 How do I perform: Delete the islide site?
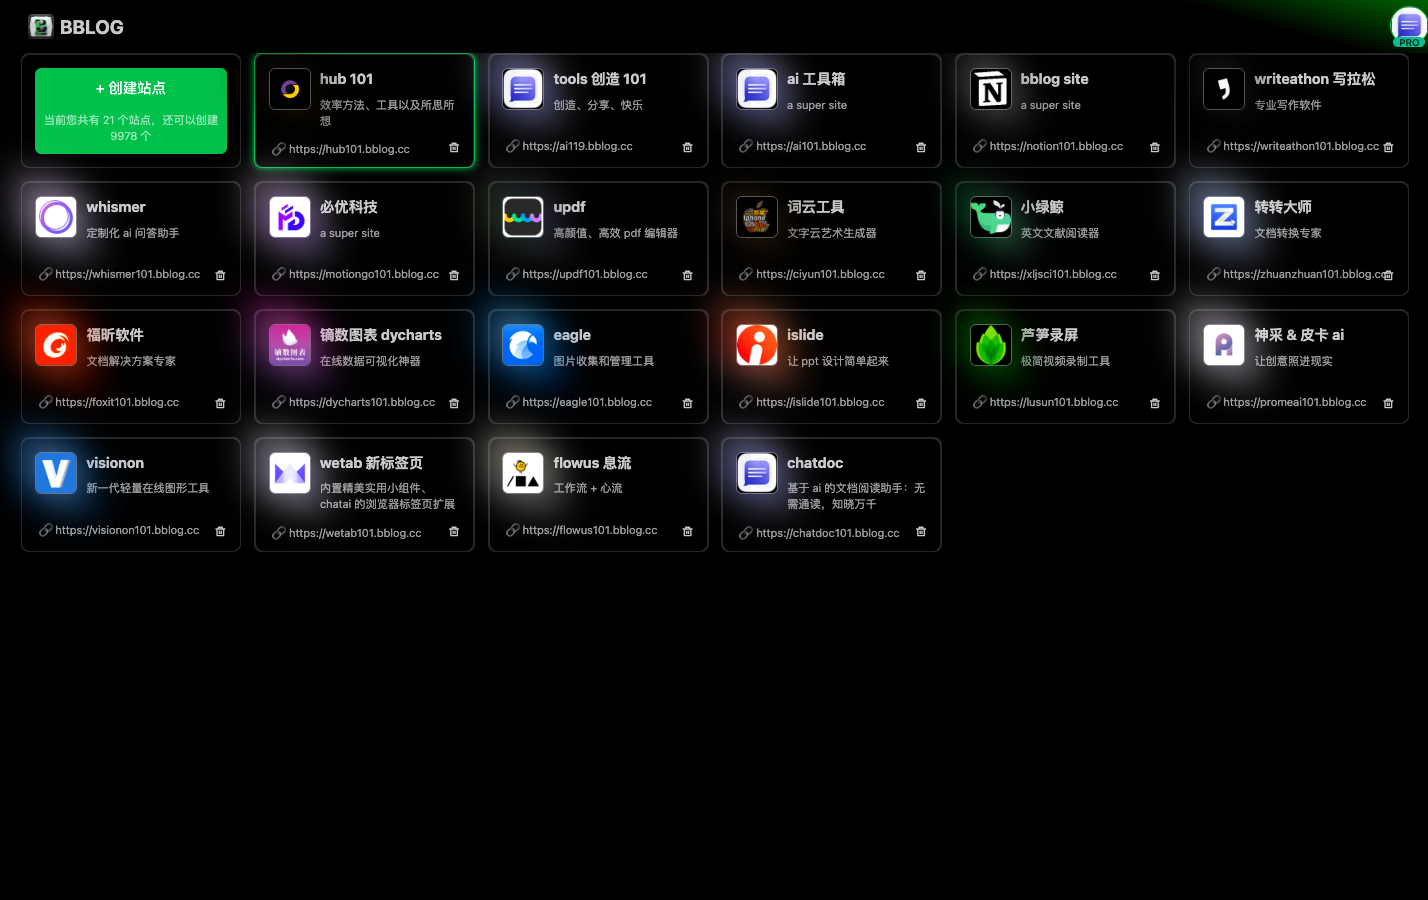click(x=921, y=403)
